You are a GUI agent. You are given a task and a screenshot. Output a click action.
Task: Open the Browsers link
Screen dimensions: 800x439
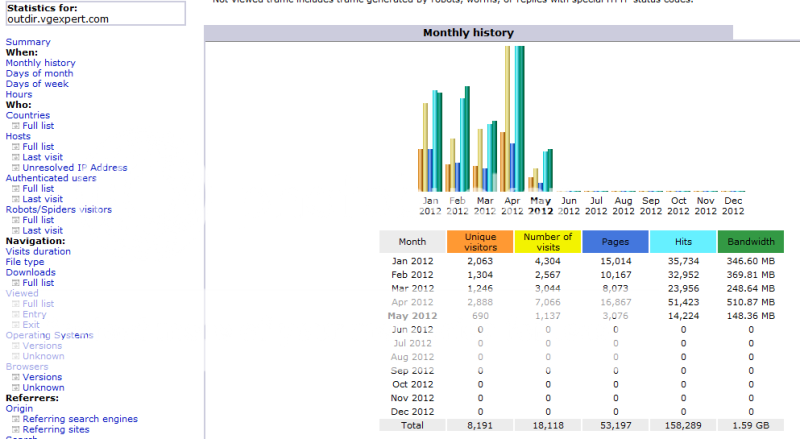[27, 367]
